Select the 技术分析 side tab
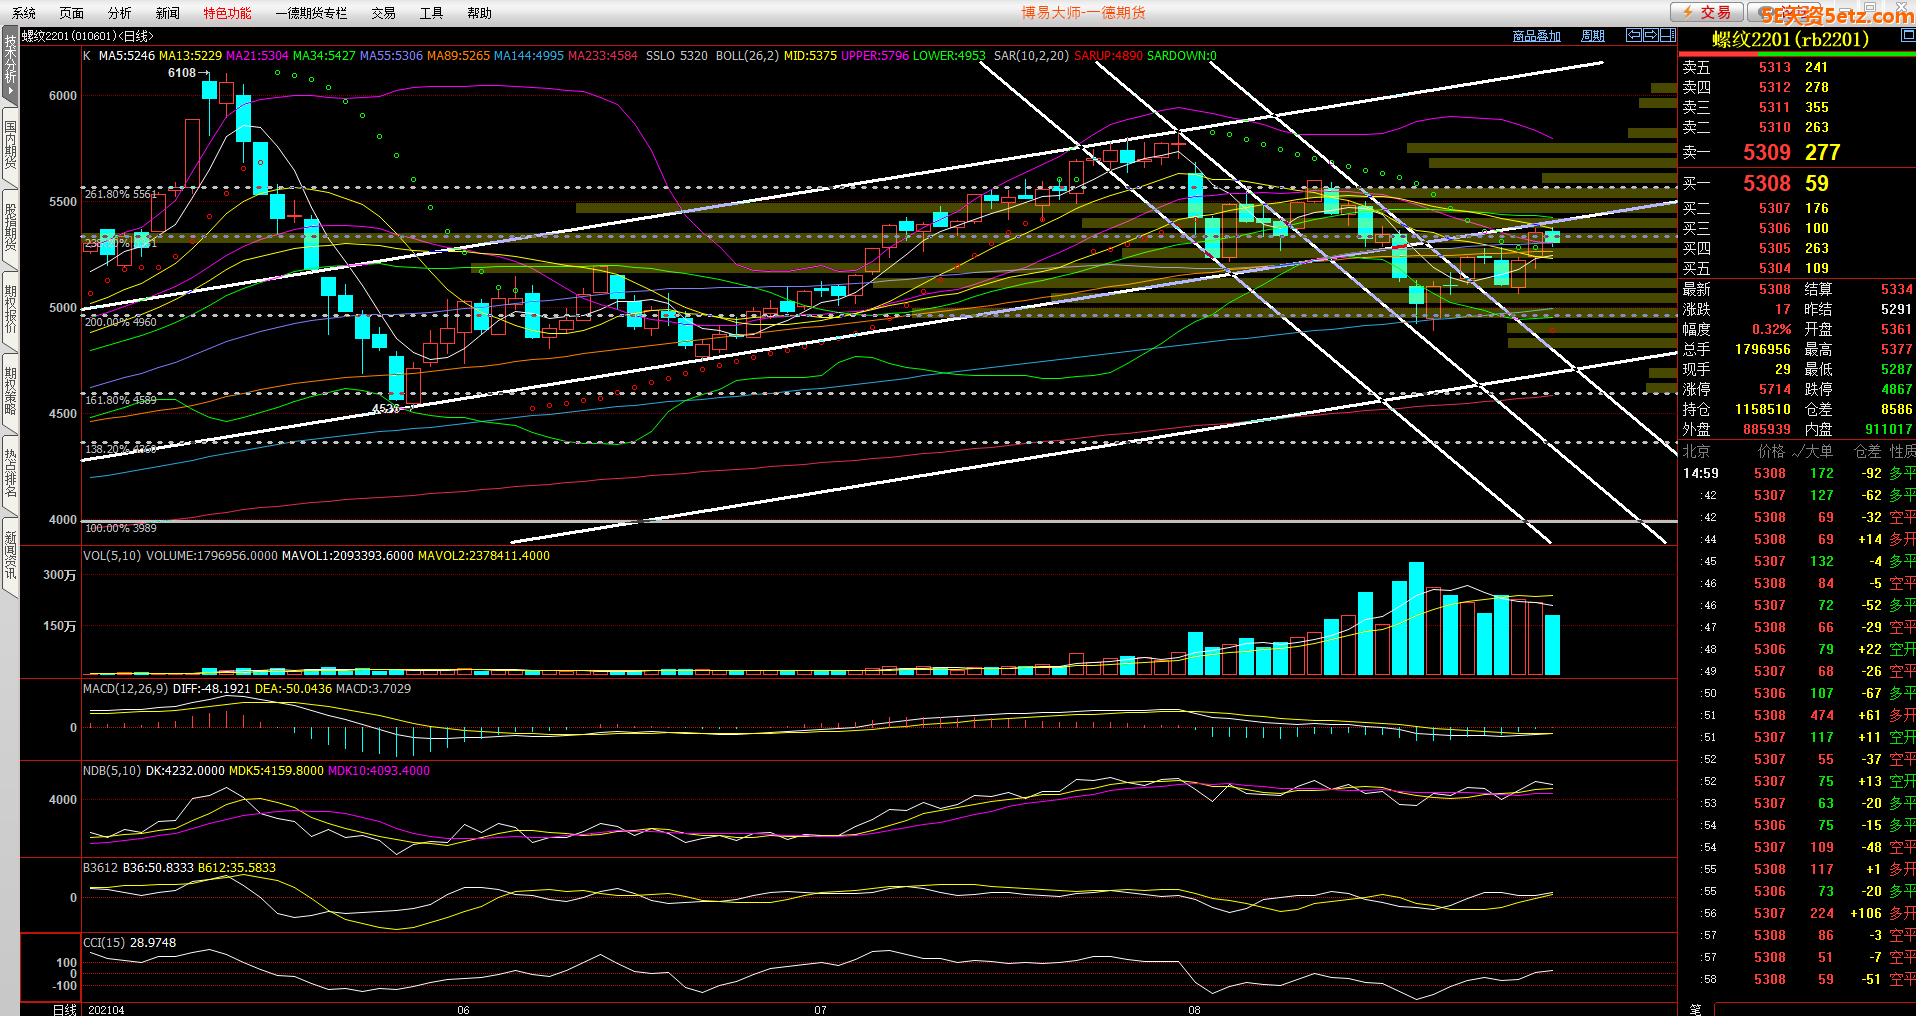This screenshot has height=1016, width=1916. [10, 65]
